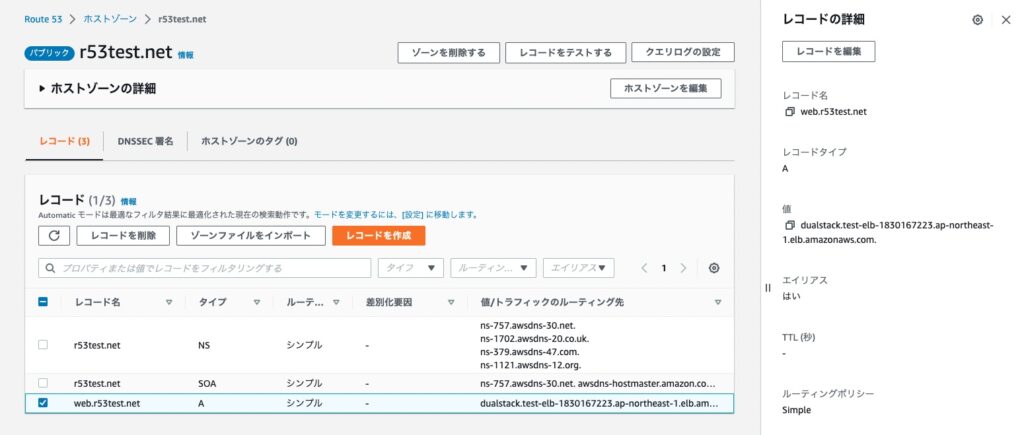Copy the dualstack ELB value icon

[x=790, y=225]
